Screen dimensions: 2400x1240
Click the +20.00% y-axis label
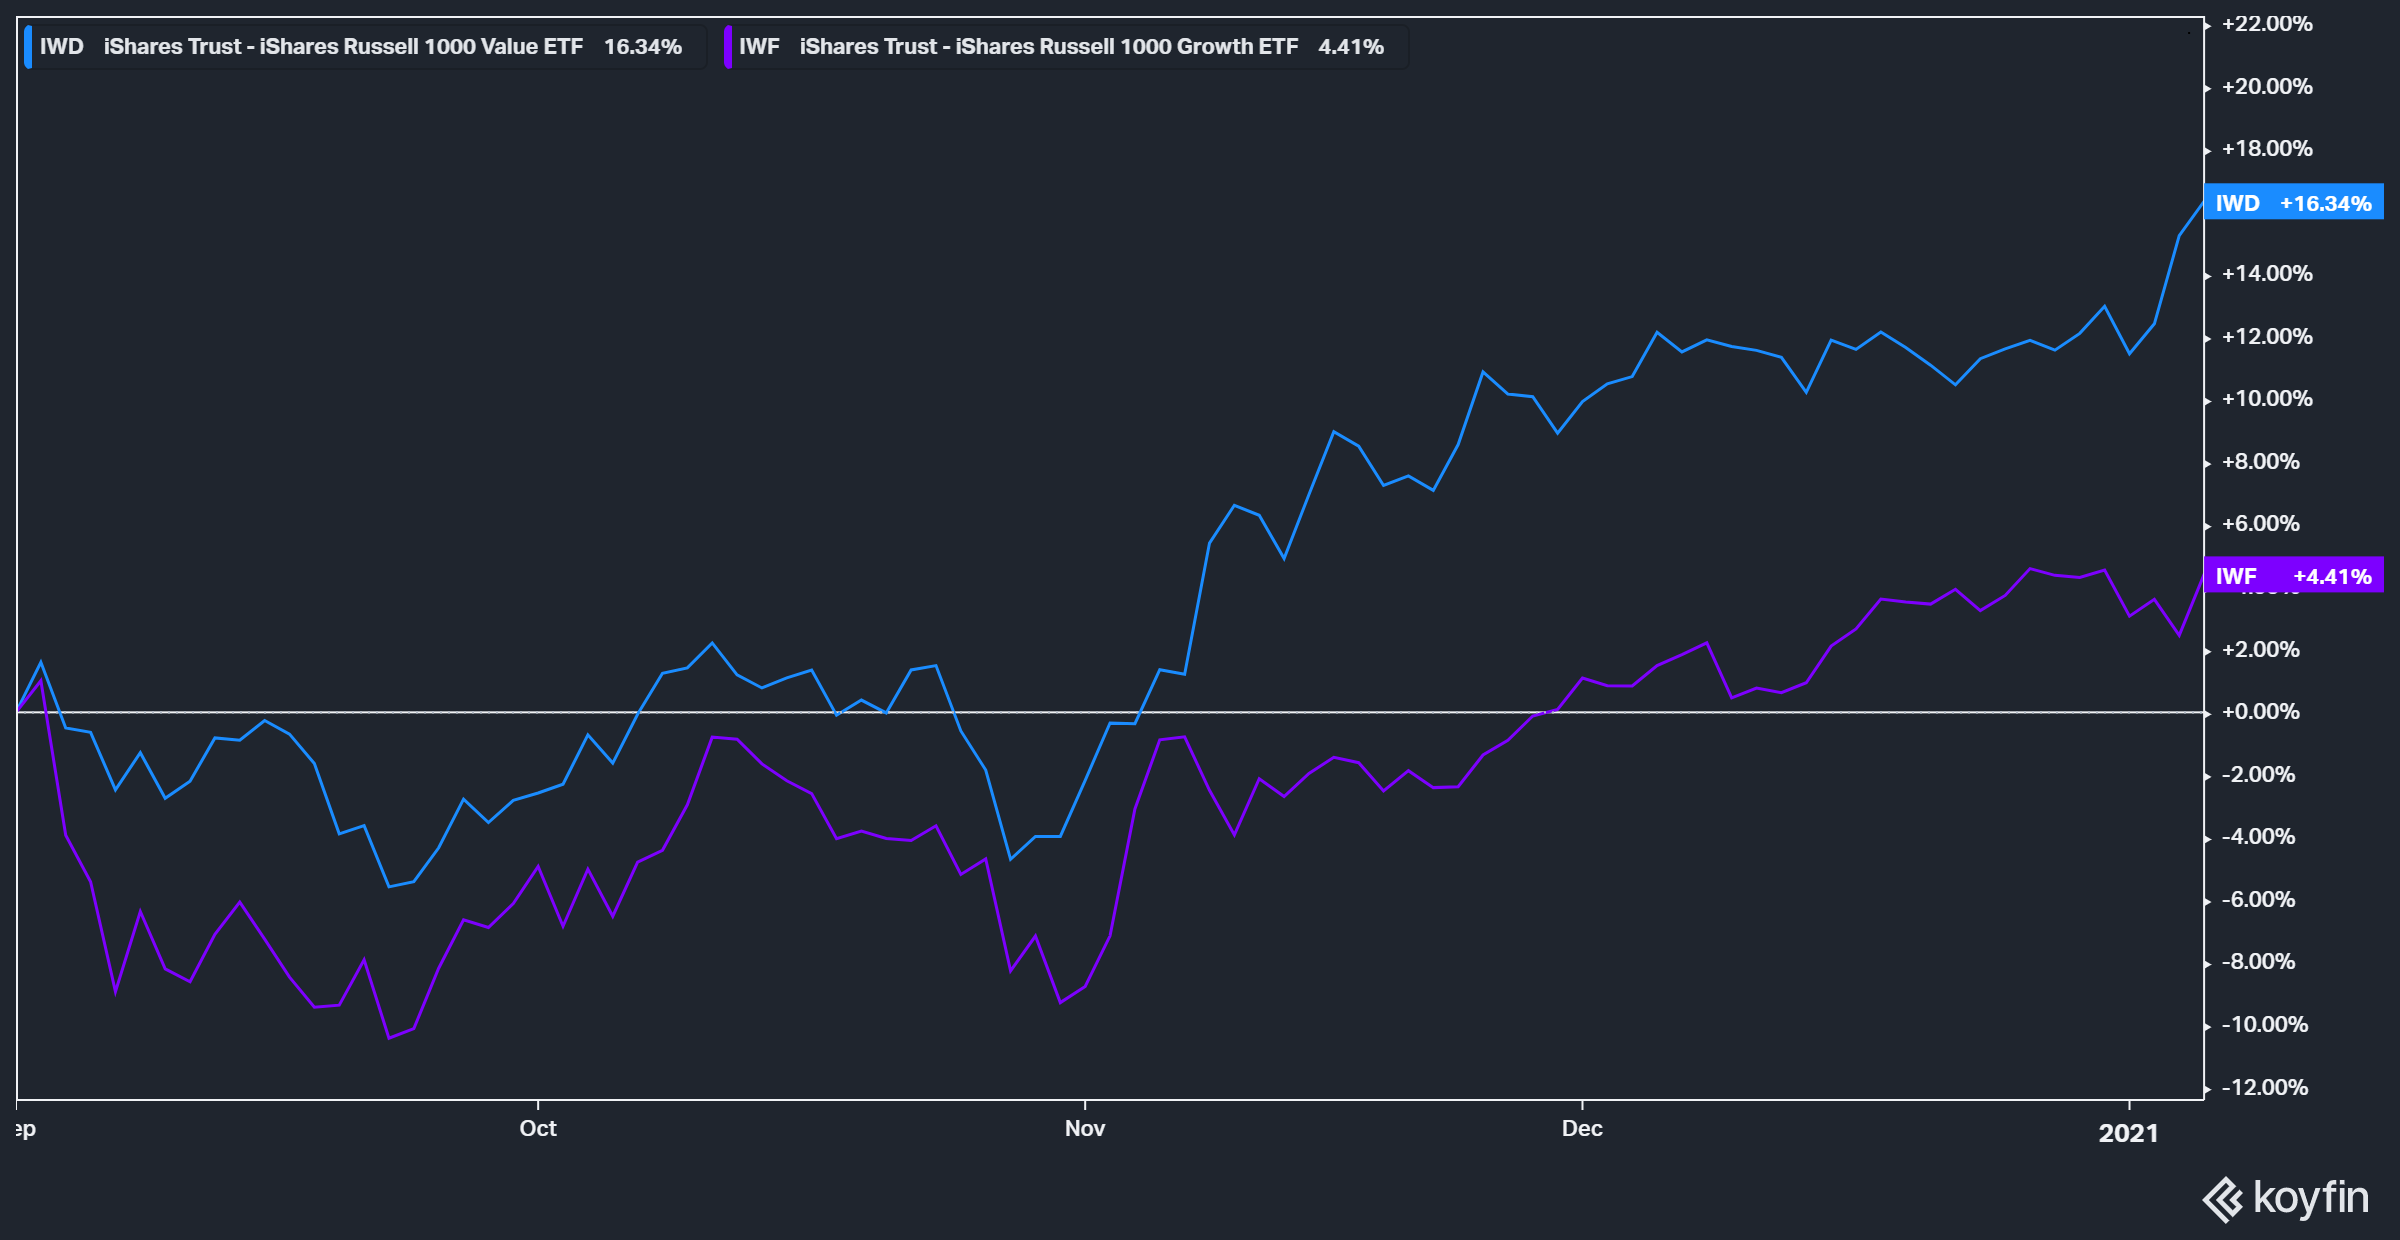(x=2267, y=87)
